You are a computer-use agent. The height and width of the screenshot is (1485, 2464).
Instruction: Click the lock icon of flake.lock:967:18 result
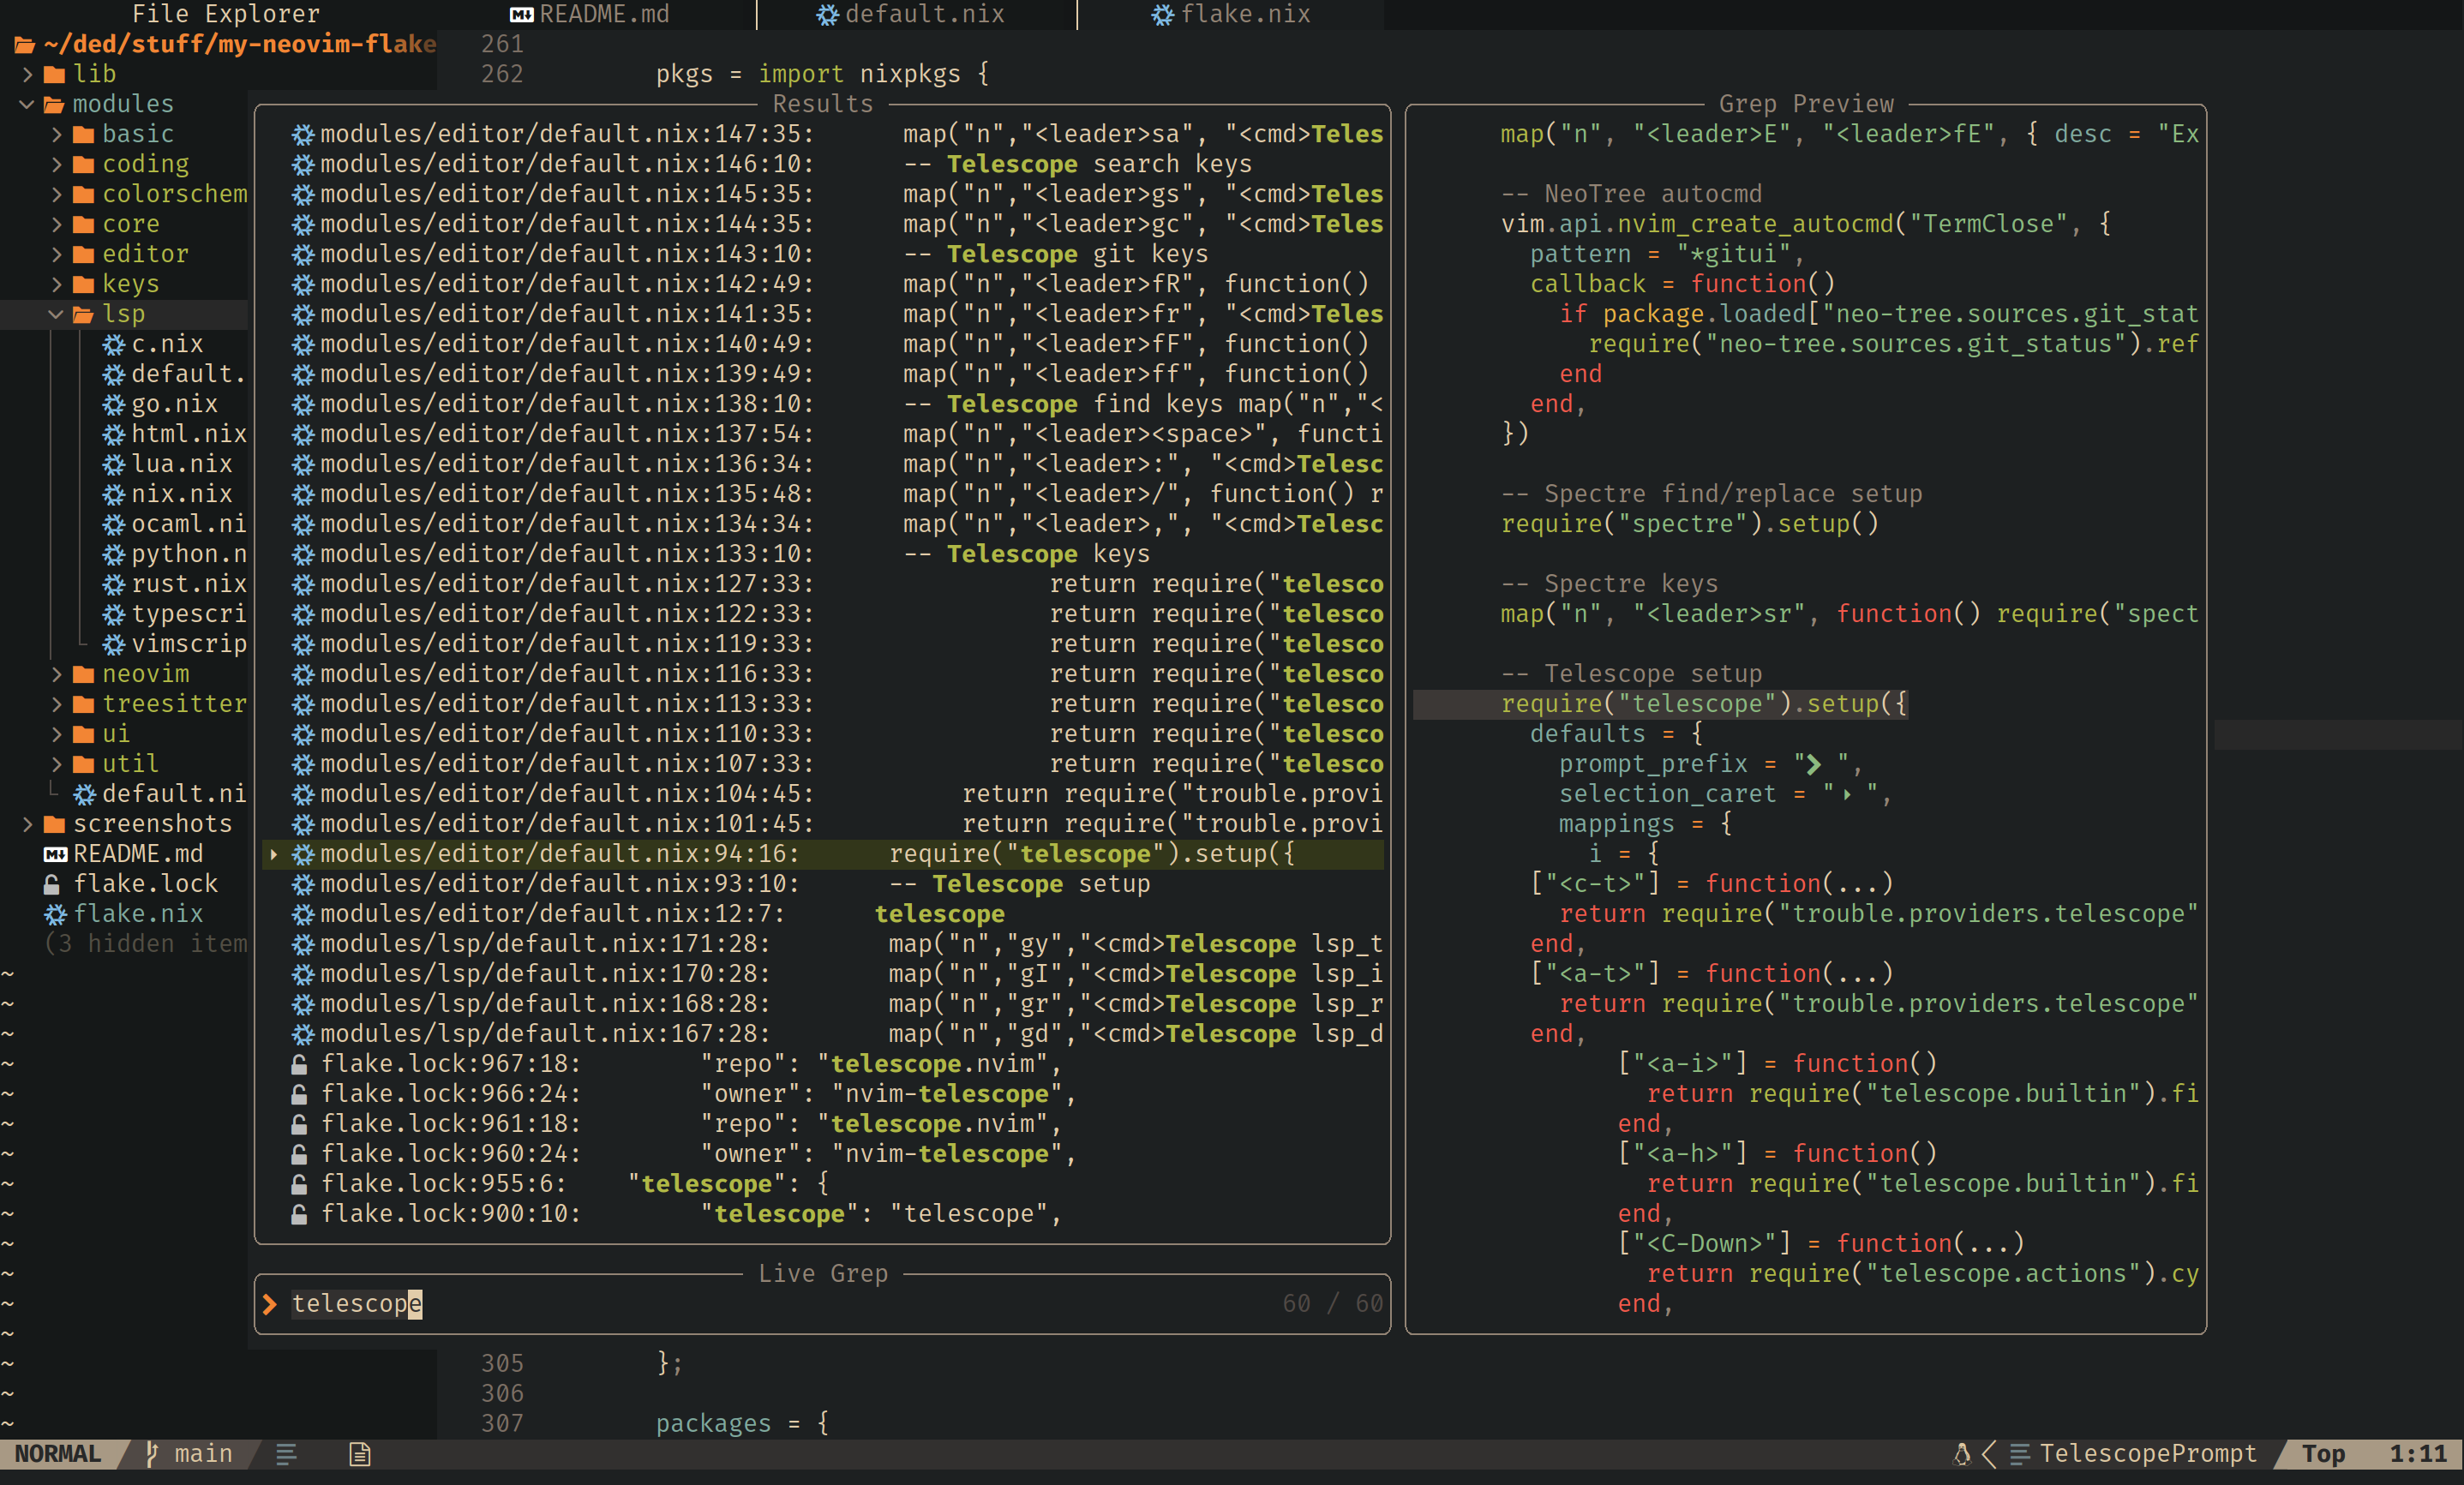pyautogui.click(x=299, y=1064)
